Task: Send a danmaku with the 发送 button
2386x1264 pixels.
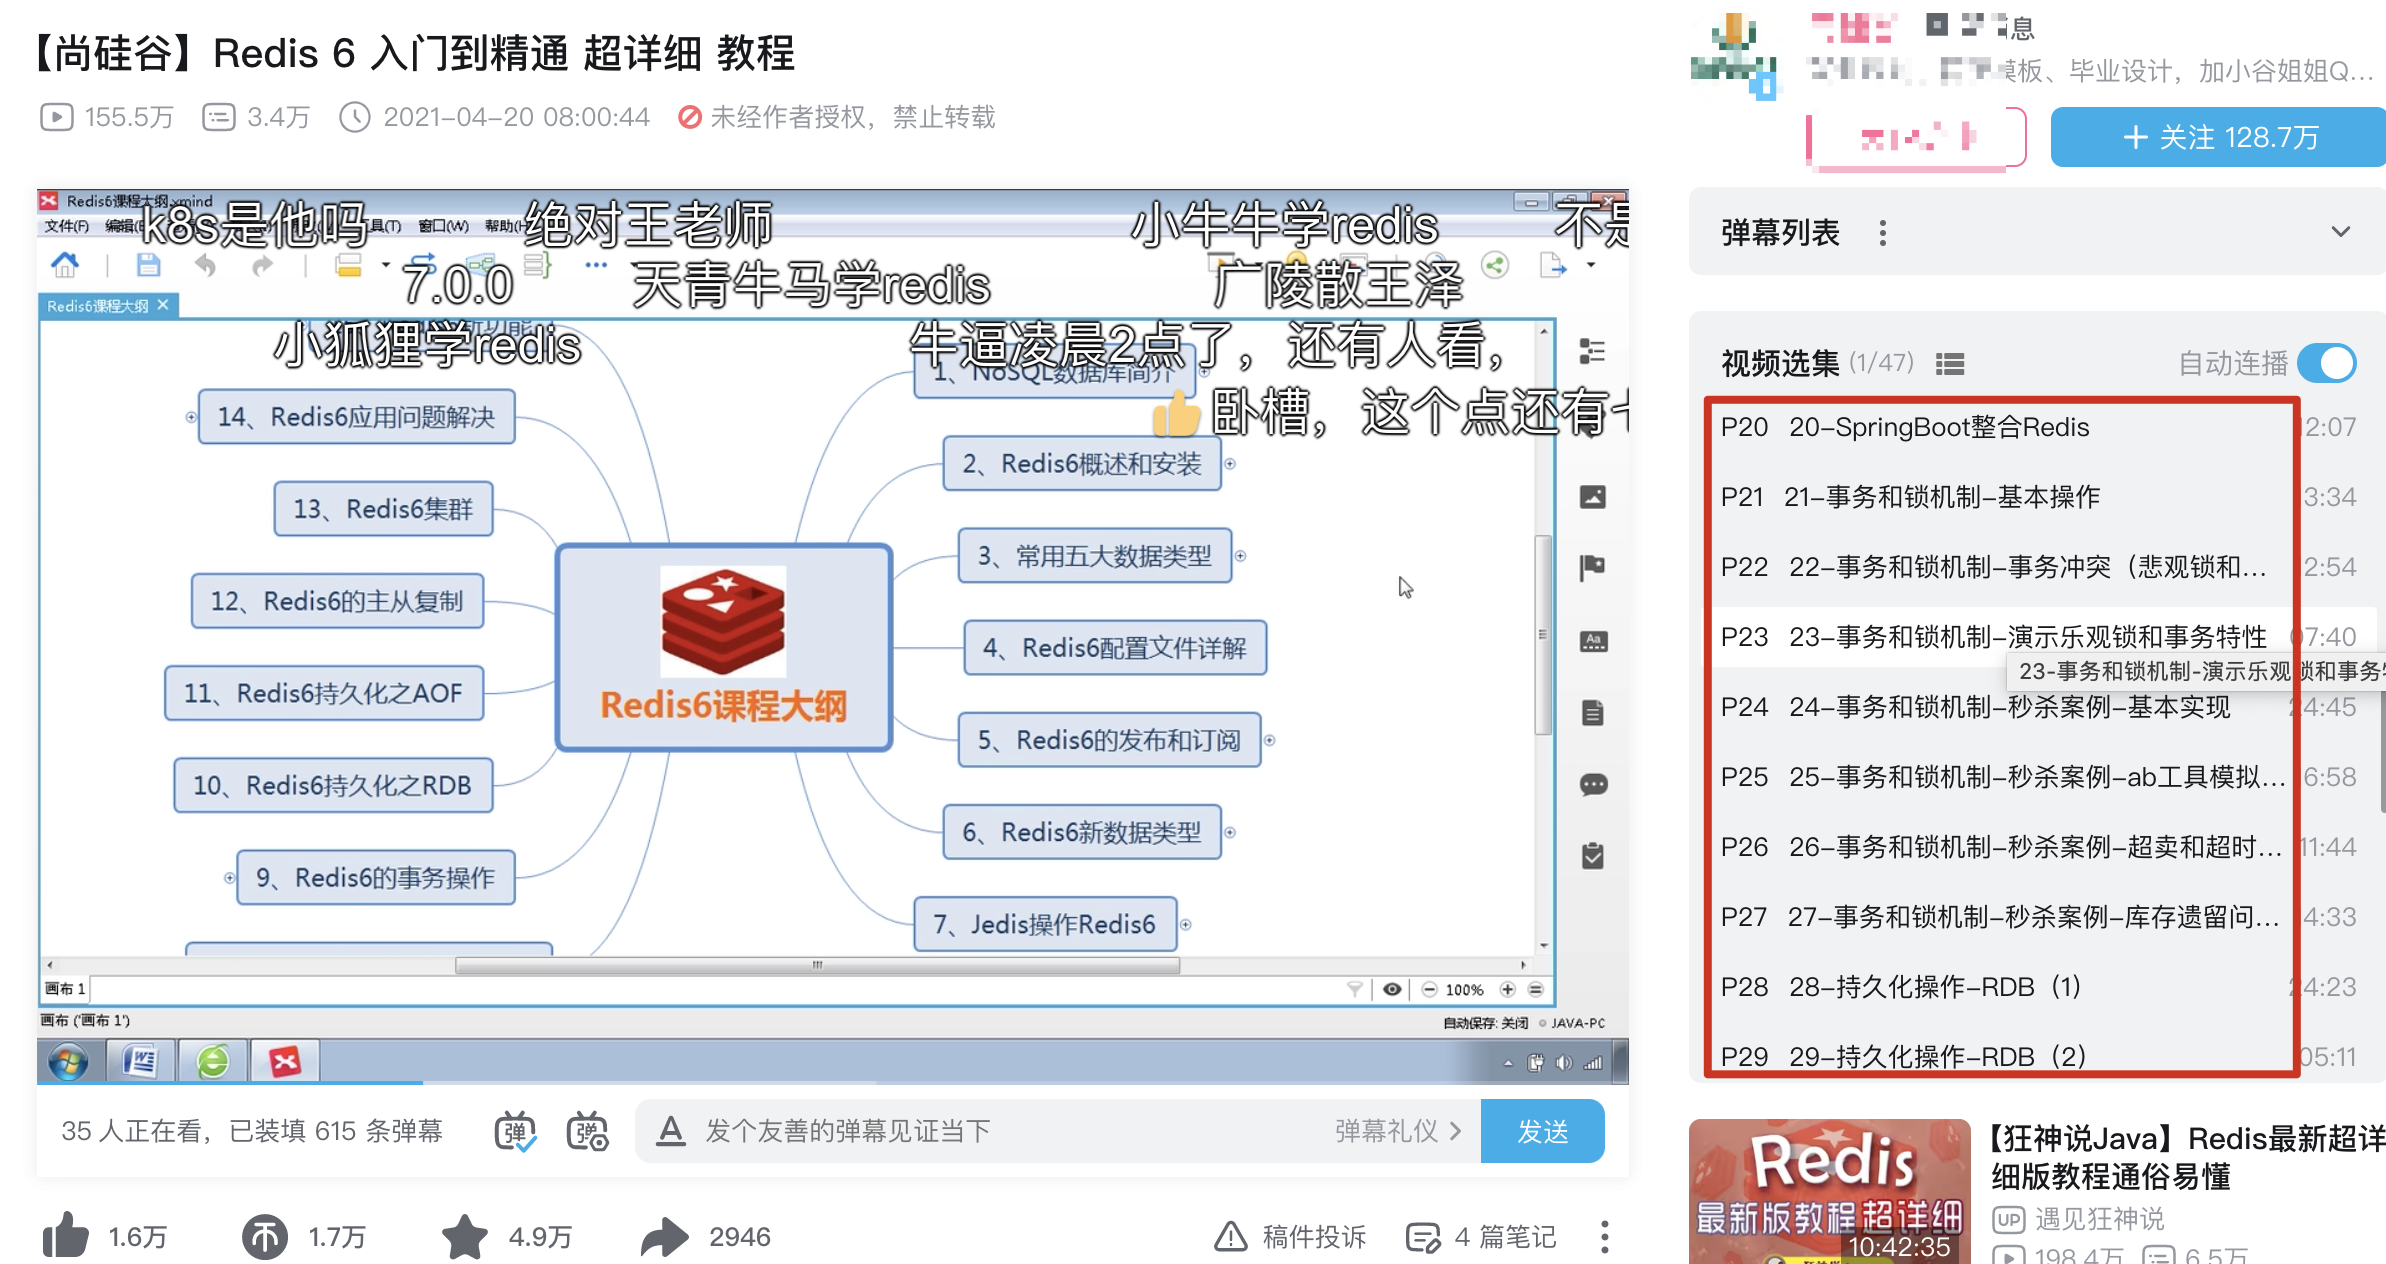Action: 1543,1131
